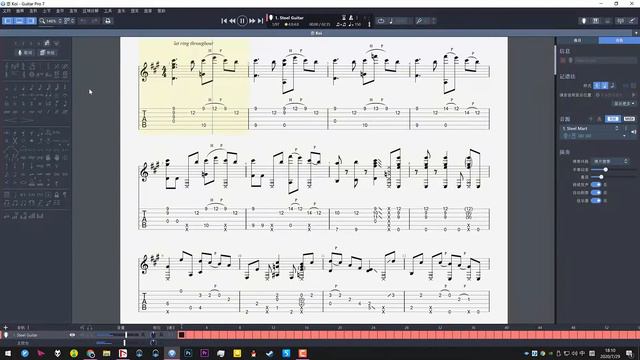This screenshot has width=640, height=360.
Task: Click the zoom magnifier icon
Action: click(42, 21)
